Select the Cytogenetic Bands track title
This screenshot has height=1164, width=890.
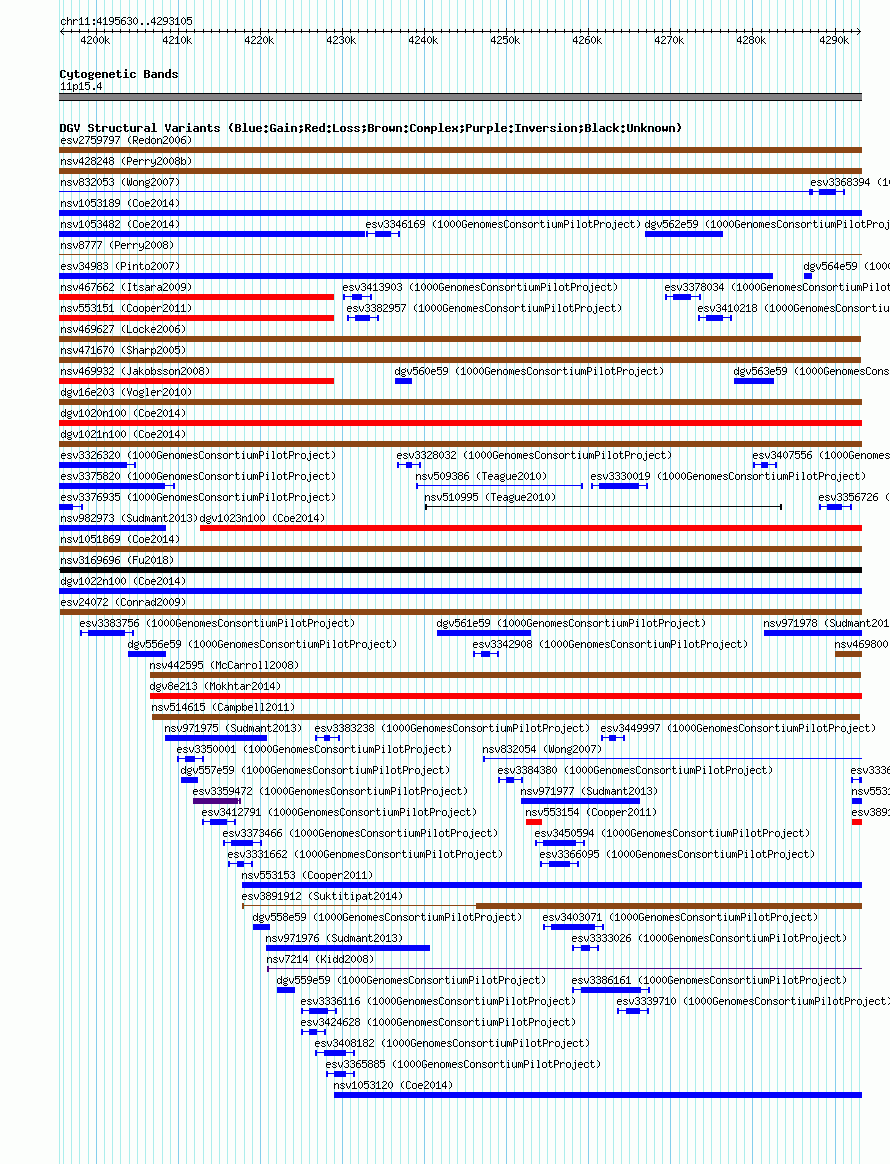[x=119, y=74]
